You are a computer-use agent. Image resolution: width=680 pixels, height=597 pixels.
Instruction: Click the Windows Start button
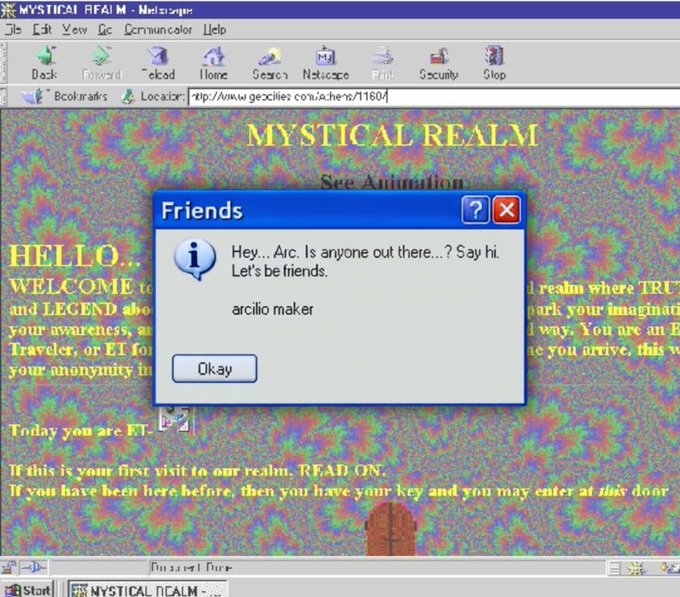27,590
